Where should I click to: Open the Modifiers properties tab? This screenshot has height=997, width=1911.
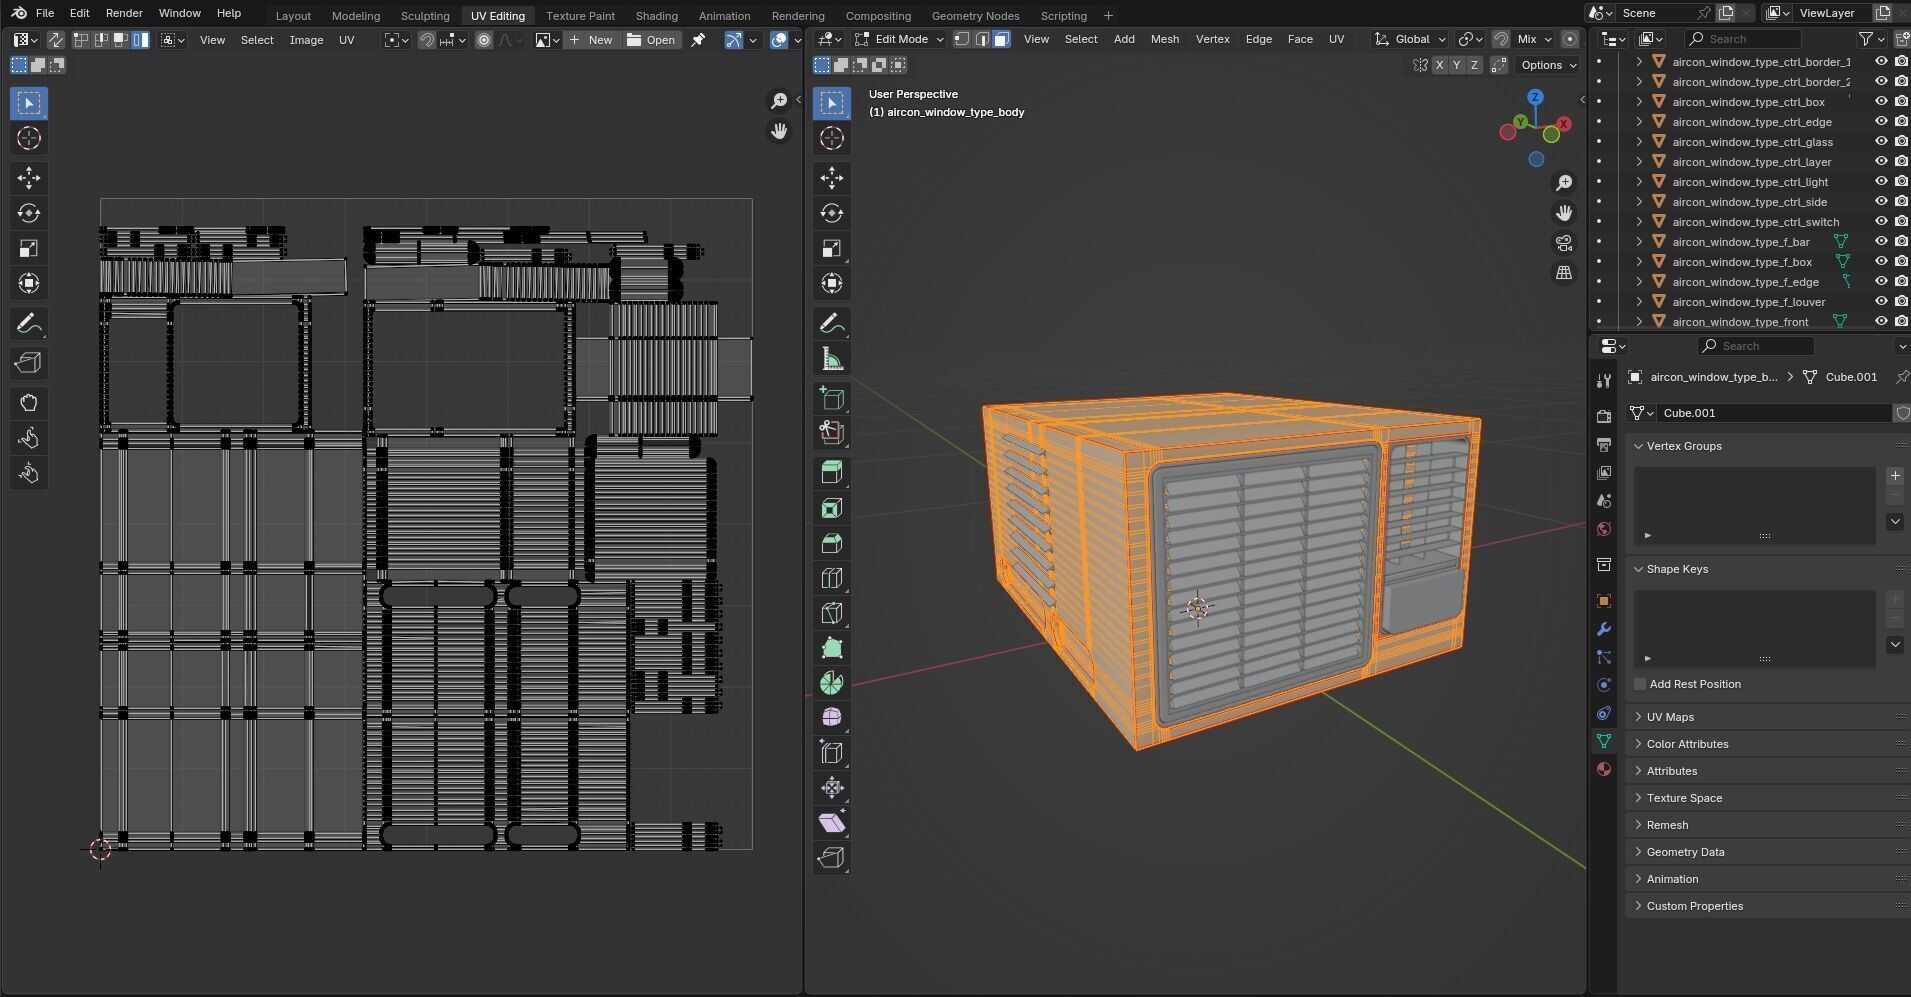tap(1604, 629)
